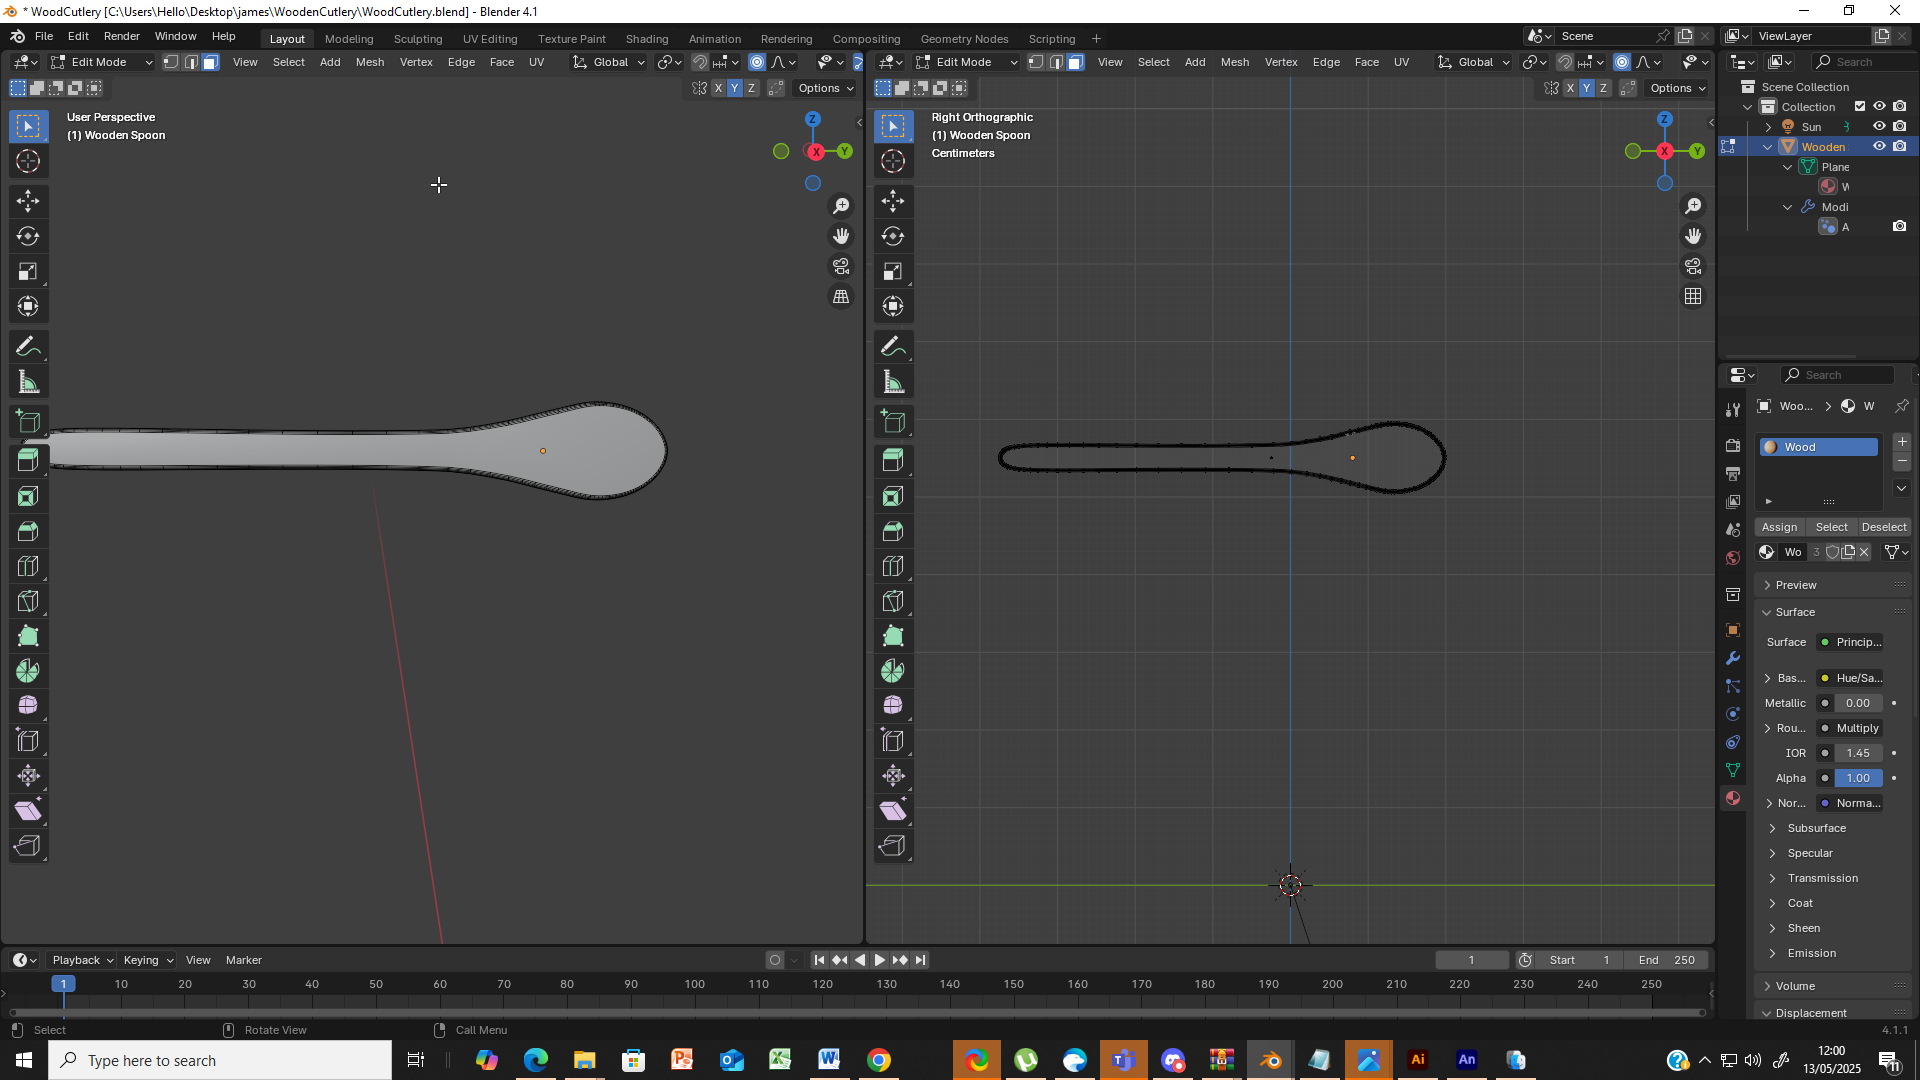Open the Modifiers properties tab
This screenshot has width=1920, height=1080.
(x=1733, y=658)
